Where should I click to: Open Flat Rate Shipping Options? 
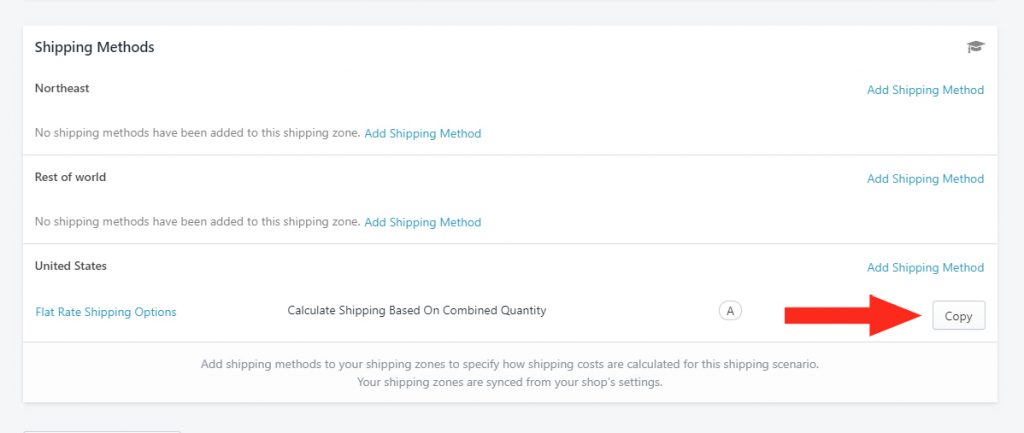pos(106,312)
